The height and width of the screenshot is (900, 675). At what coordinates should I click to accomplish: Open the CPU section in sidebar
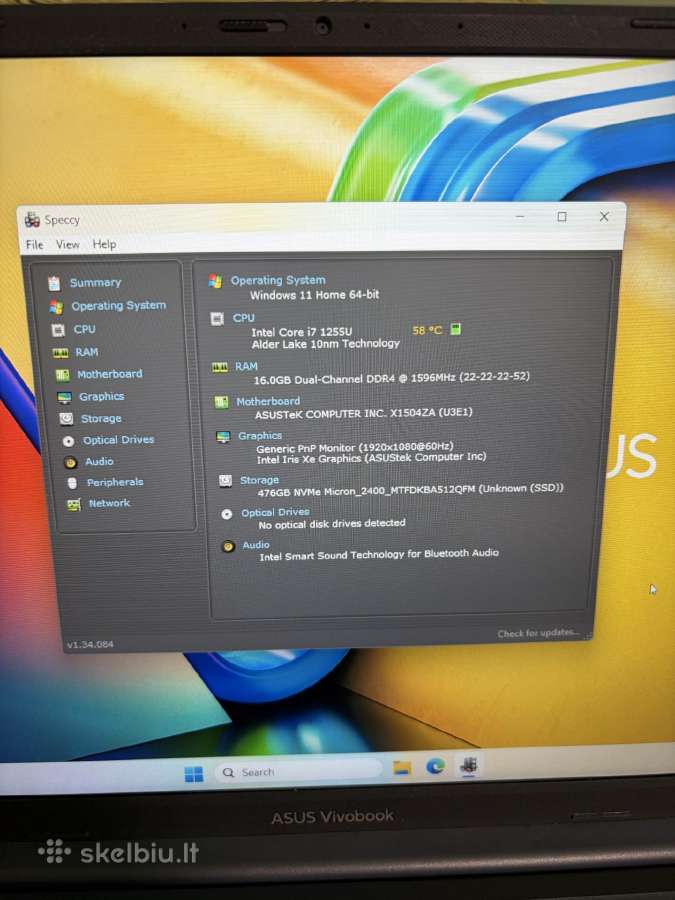pyautogui.click(x=84, y=329)
